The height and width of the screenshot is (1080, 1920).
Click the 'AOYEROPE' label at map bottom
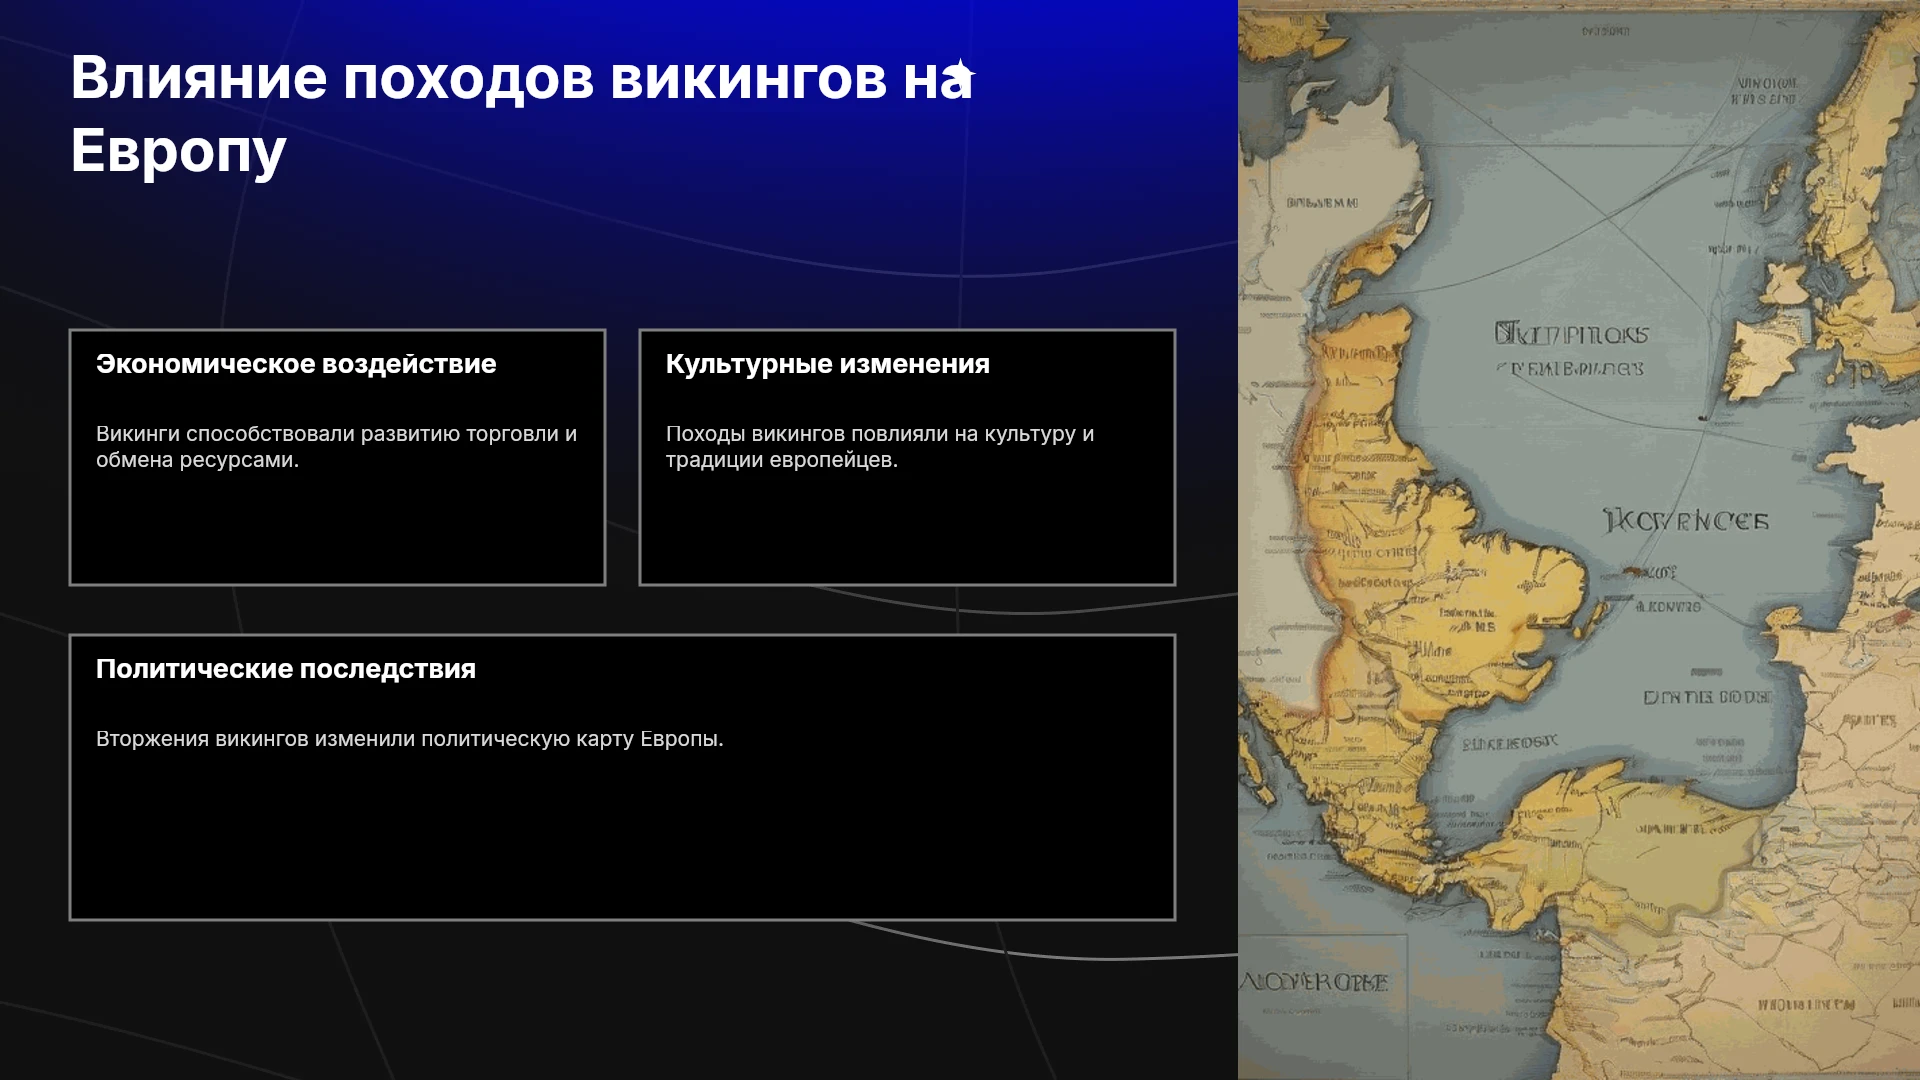point(1313,982)
